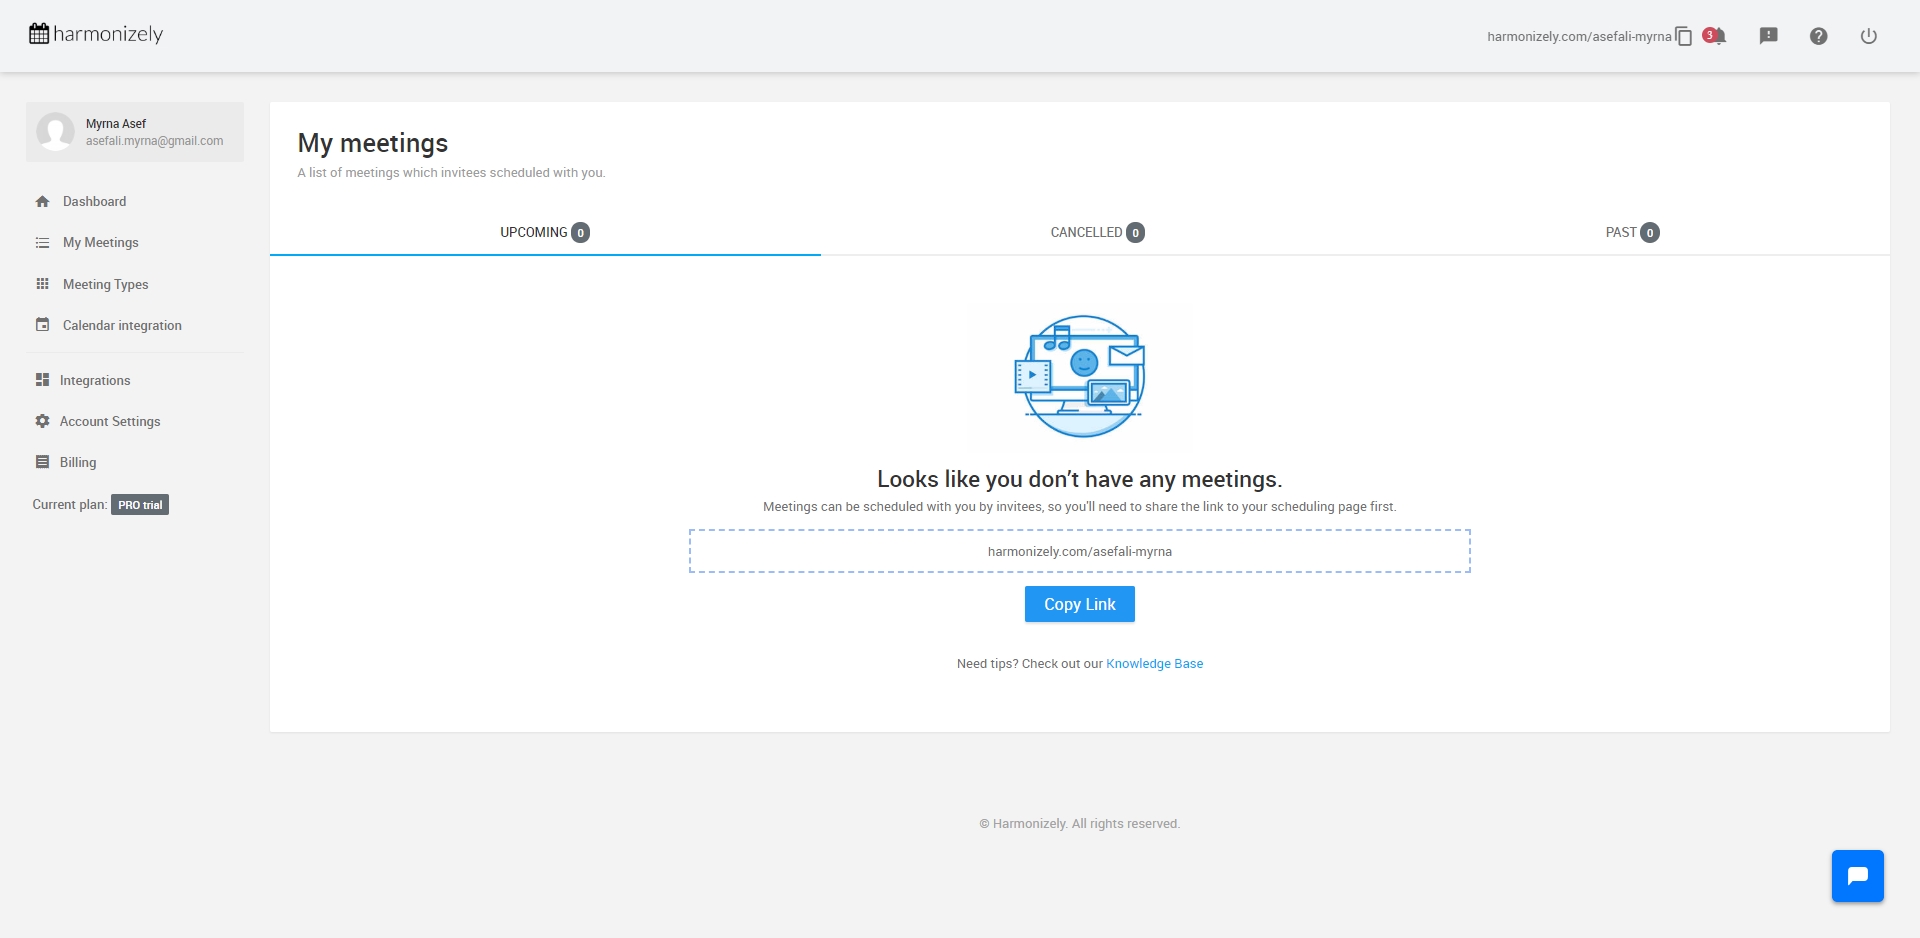This screenshot has height=938, width=1920.
Task: Open help with the question mark icon
Action: click(1818, 35)
